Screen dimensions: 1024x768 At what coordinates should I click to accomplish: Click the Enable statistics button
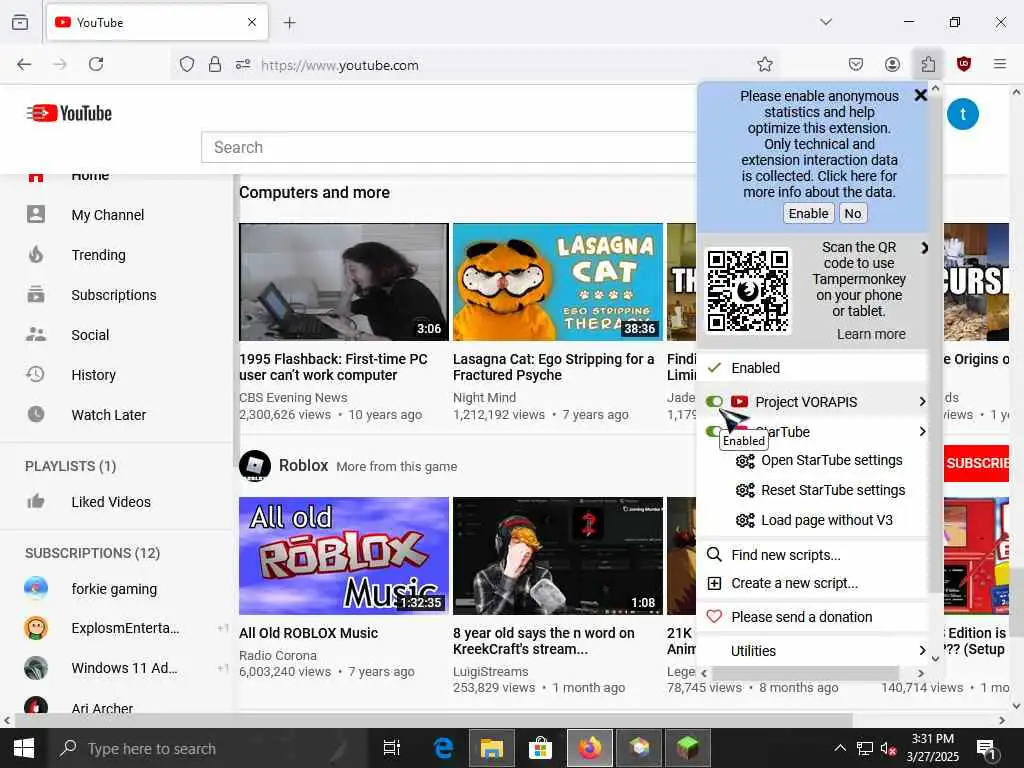pos(808,214)
